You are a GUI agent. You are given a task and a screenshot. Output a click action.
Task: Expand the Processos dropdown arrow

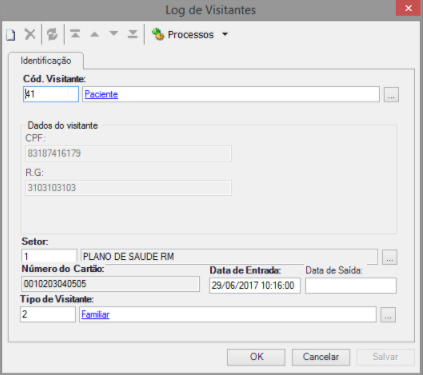(x=225, y=34)
